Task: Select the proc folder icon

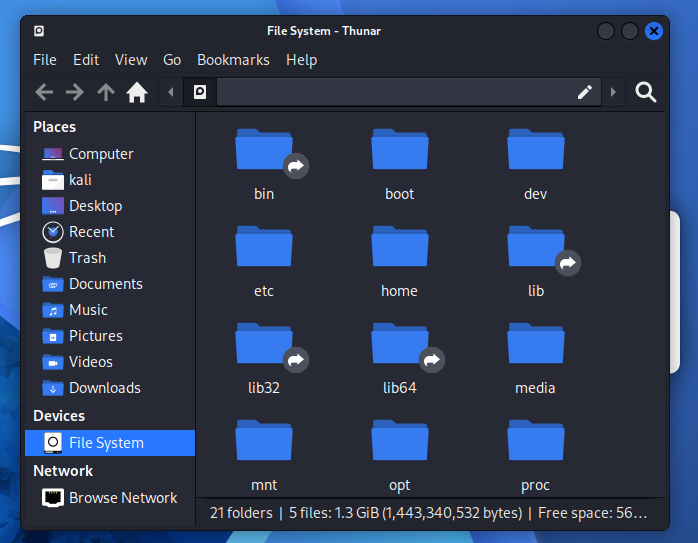Action: pyautogui.click(x=536, y=441)
